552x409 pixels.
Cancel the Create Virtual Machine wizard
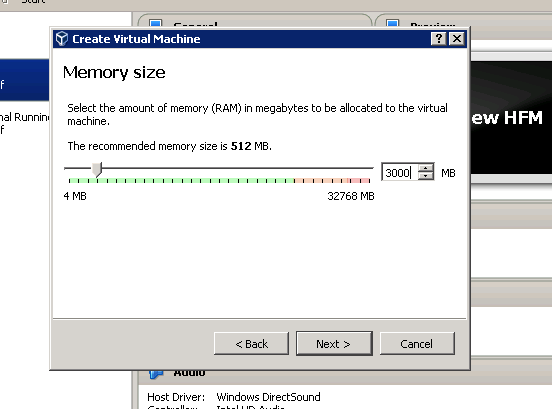[417, 344]
